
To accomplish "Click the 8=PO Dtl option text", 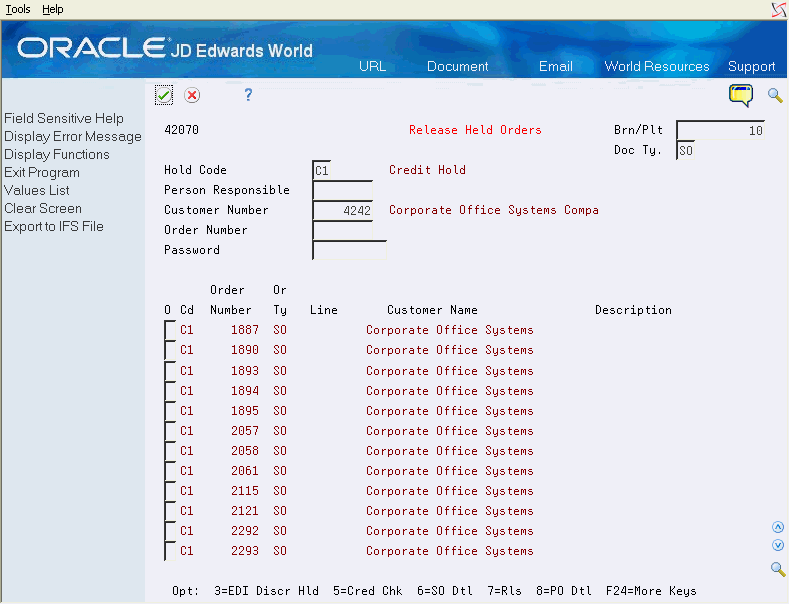I will click(x=564, y=591).
